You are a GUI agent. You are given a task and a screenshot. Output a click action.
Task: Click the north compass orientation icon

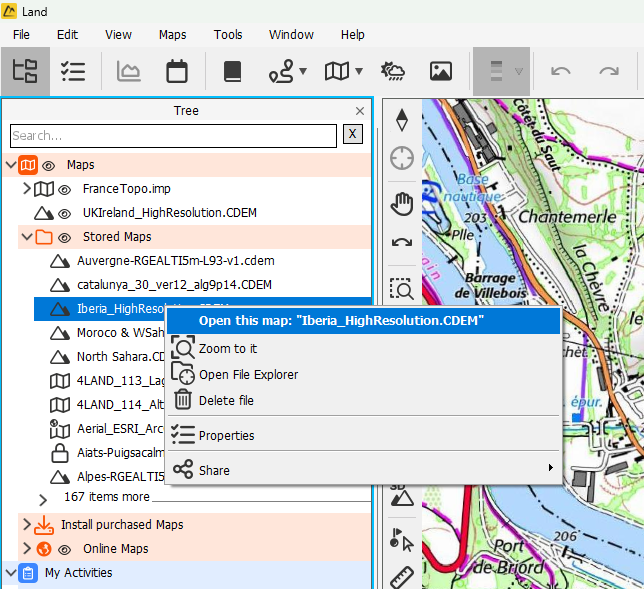tap(402, 120)
